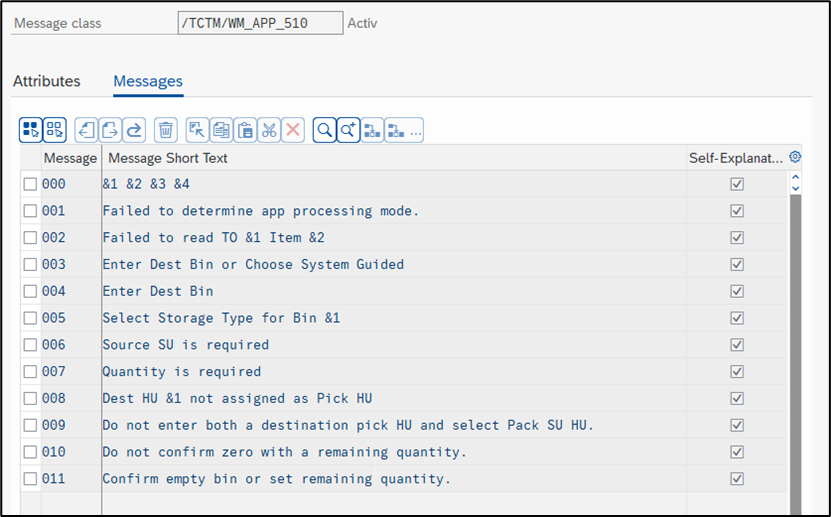Click the Select All rows icon
Screen dimensions: 831x517
pyautogui.click(x=30, y=129)
